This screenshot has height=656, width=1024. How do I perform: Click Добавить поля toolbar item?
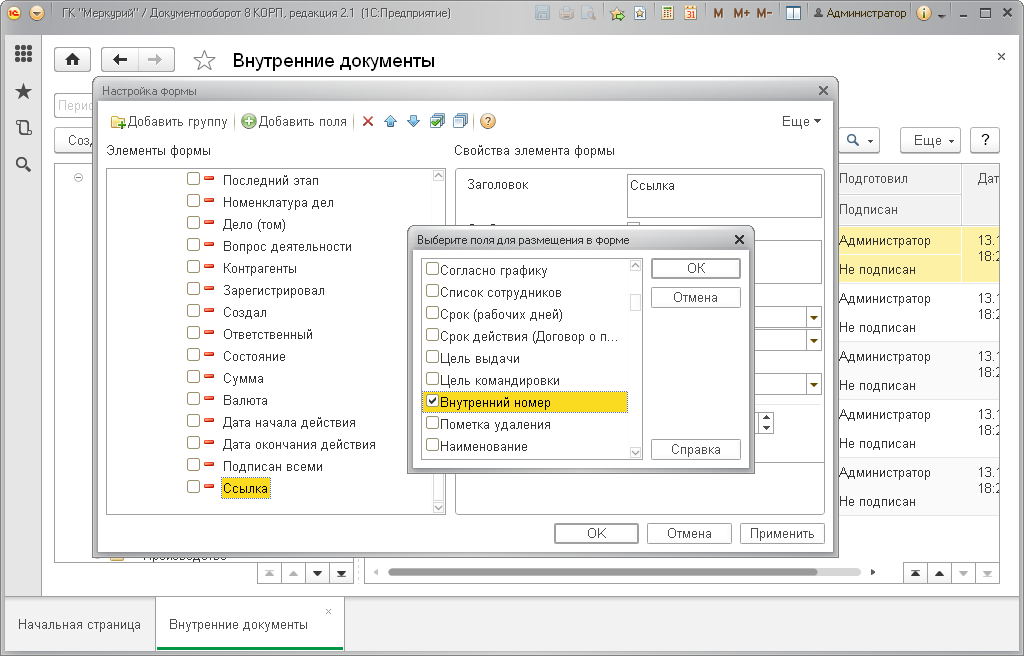click(294, 122)
